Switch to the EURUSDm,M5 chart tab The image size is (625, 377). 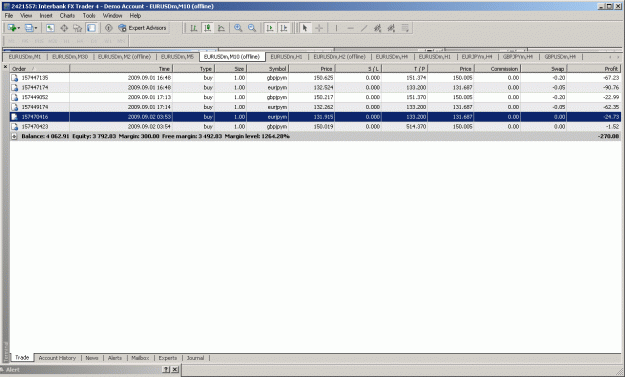177,57
